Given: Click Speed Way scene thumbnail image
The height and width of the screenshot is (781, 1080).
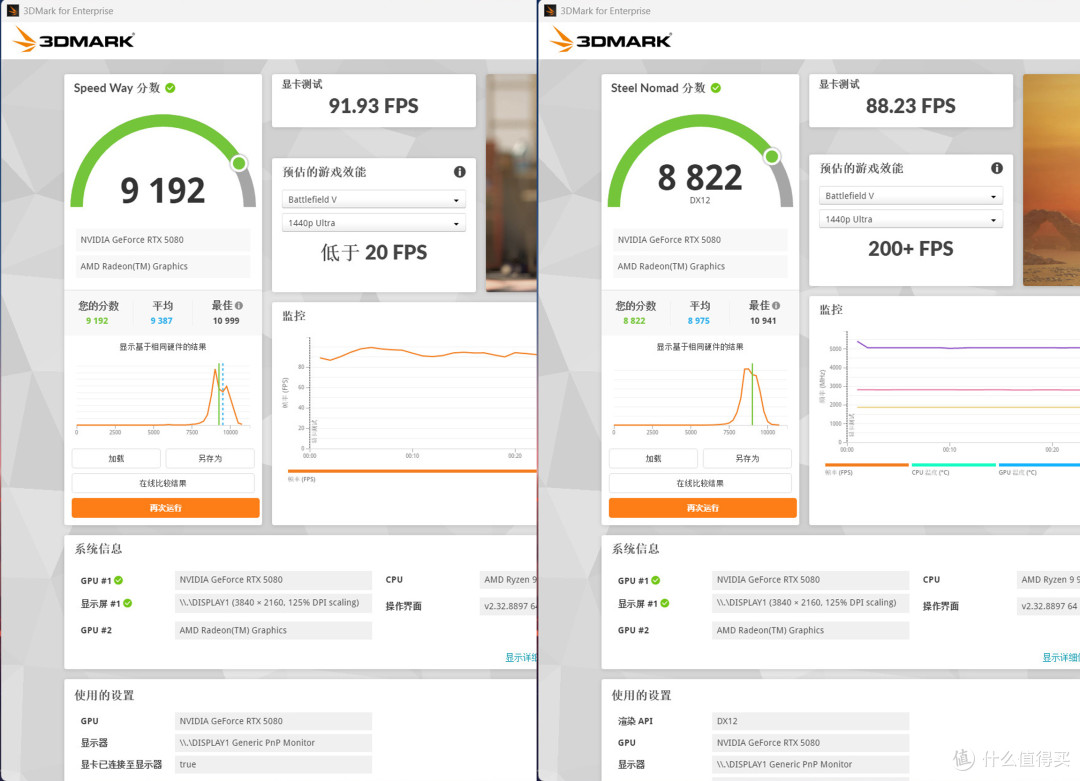Looking at the screenshot, I should 511,183.
